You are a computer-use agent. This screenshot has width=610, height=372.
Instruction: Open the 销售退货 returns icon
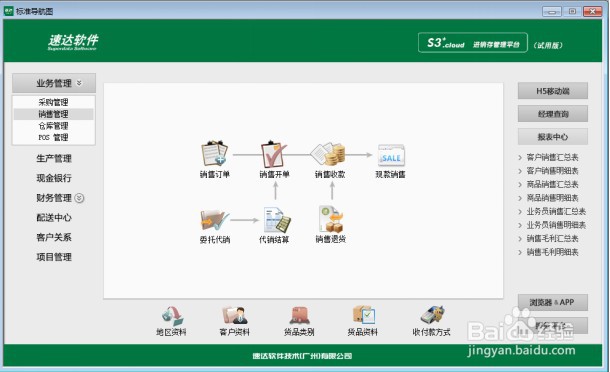coord(331,219)
